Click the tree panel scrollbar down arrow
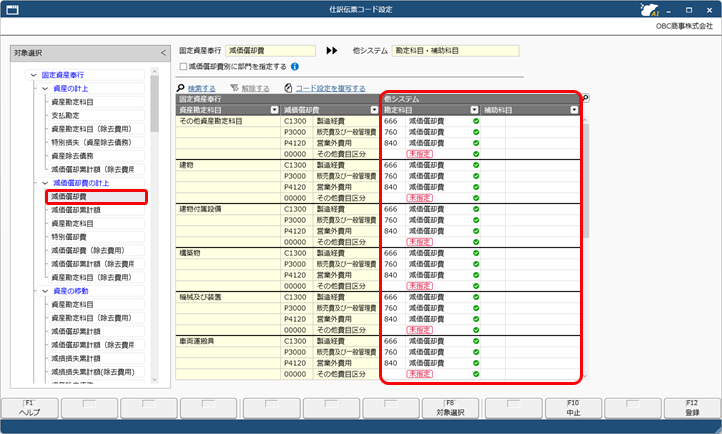 [155, 380]
